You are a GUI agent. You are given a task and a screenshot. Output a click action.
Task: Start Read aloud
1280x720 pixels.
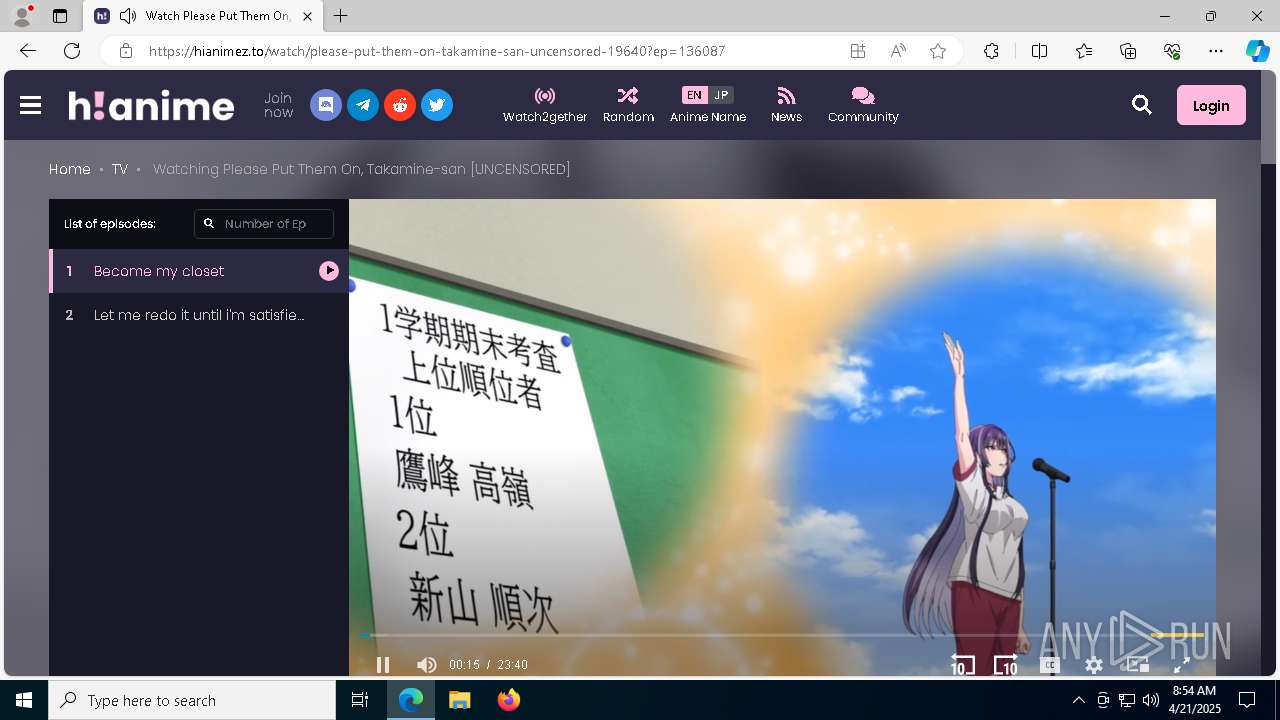click(898, 51)
